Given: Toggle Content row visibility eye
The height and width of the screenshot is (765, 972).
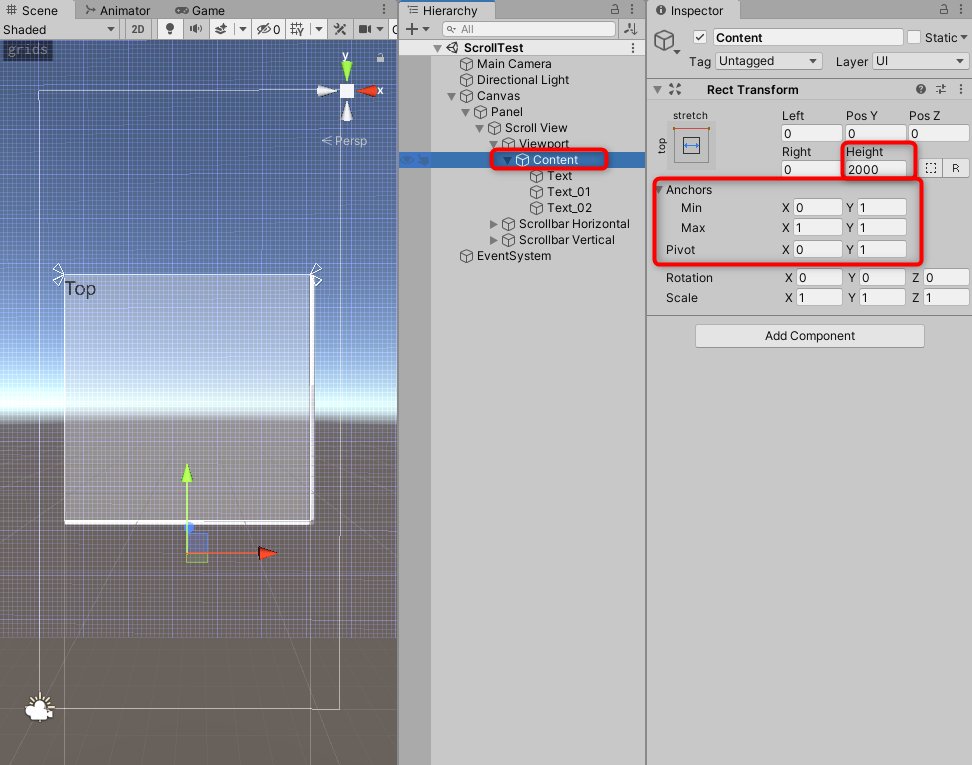Looking at the screenshot, I should point(407,160).
